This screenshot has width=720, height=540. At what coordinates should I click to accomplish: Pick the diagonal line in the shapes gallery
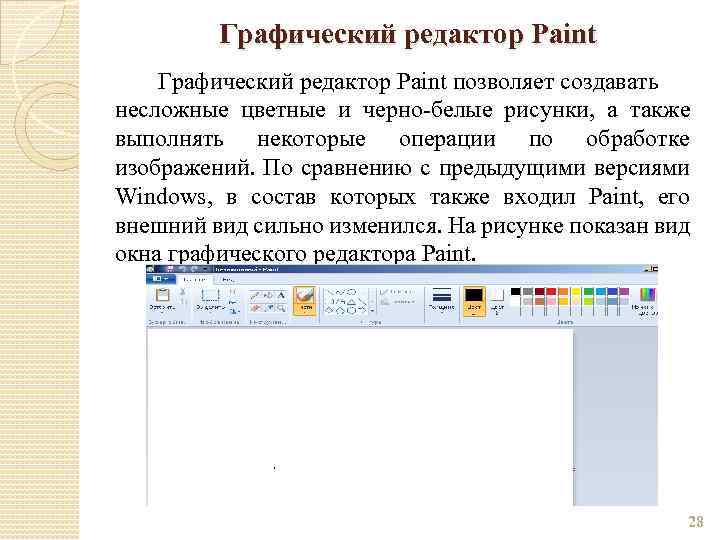(332, 292)
